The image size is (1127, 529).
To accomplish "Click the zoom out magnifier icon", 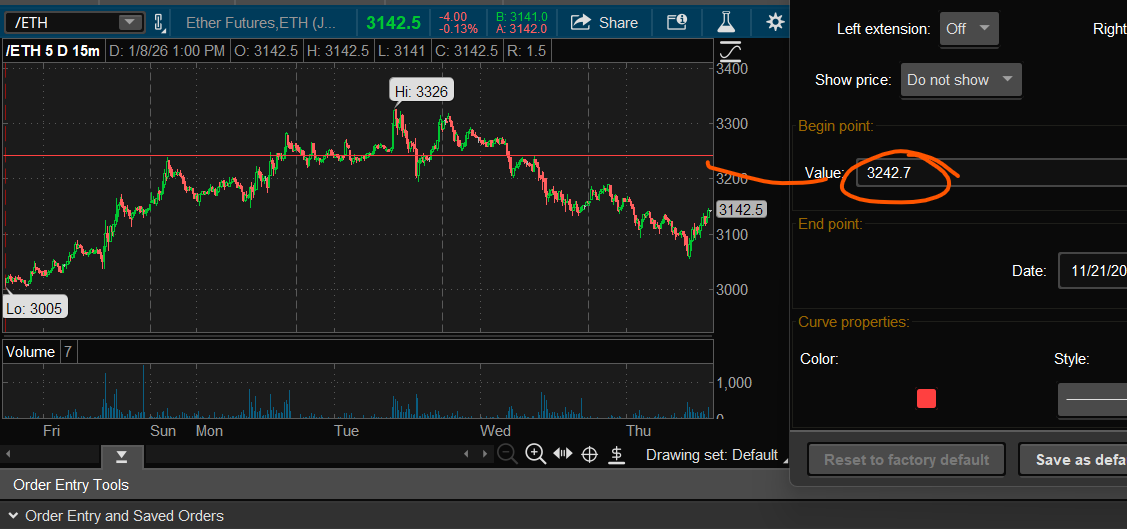I will click(507, 454).
